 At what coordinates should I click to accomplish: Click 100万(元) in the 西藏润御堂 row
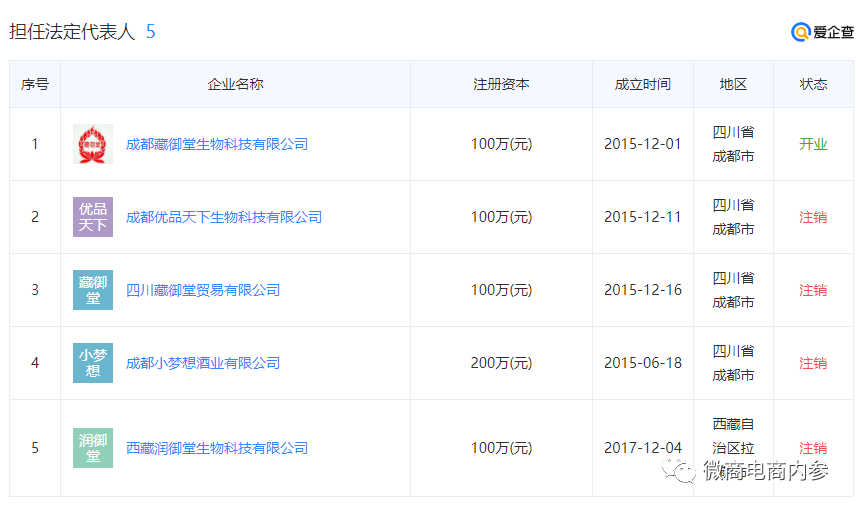coord(501,449)
